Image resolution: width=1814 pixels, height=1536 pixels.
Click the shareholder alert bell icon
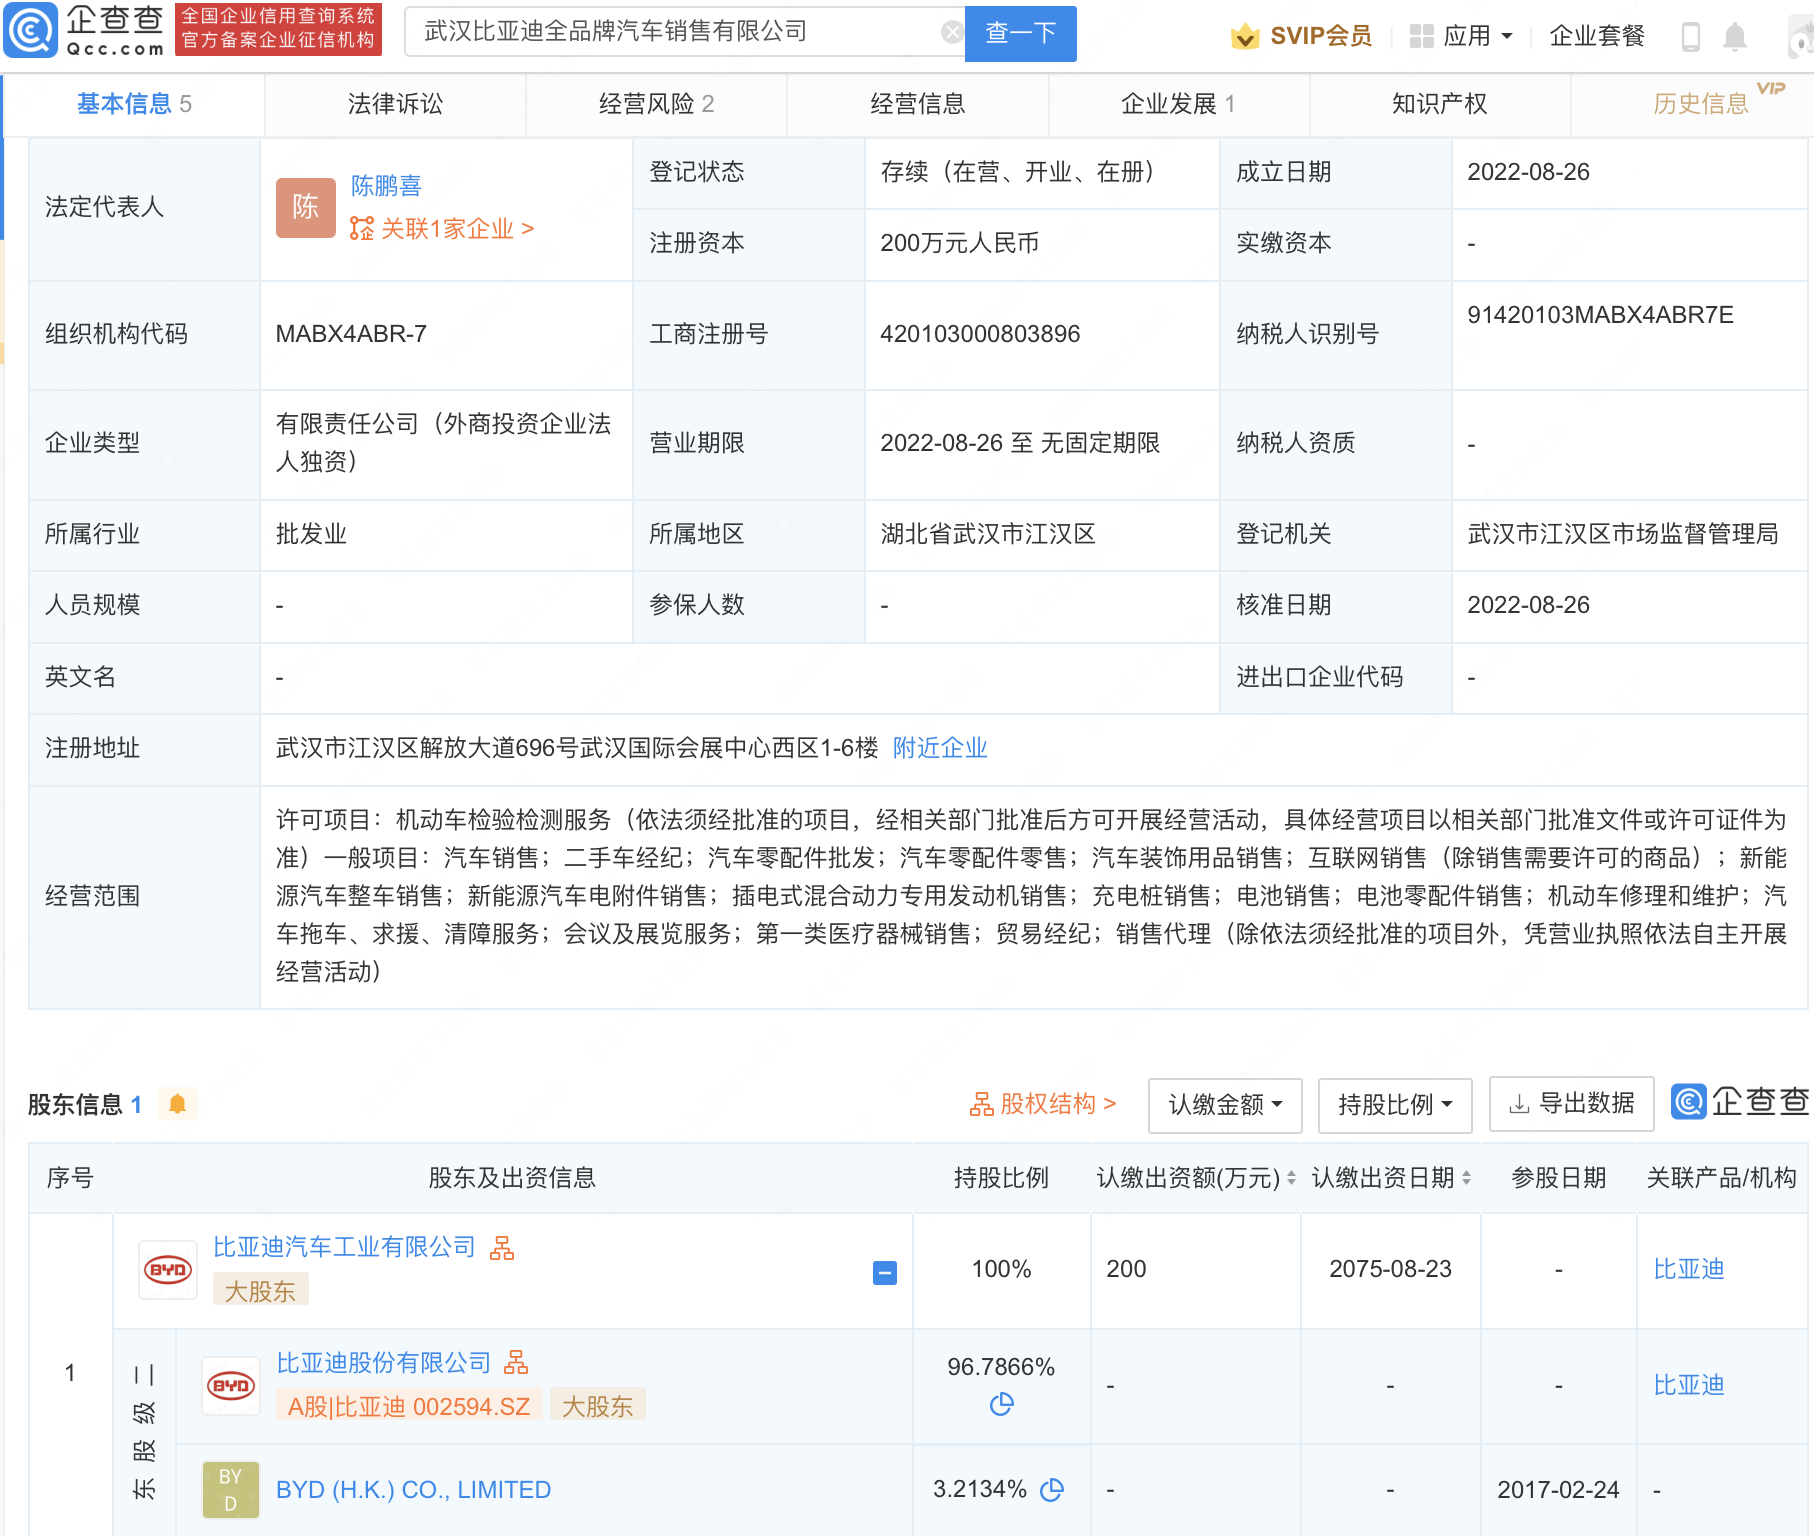[178, 1104]
